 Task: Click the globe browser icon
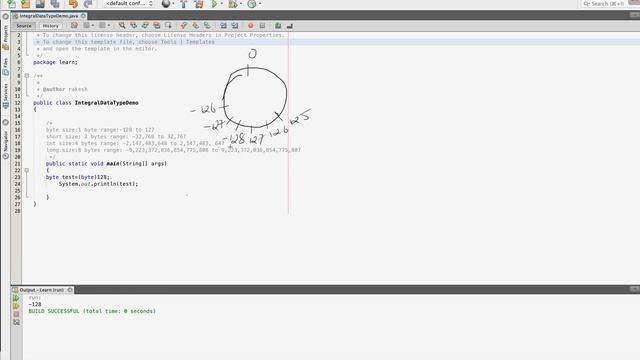(165, 4)
